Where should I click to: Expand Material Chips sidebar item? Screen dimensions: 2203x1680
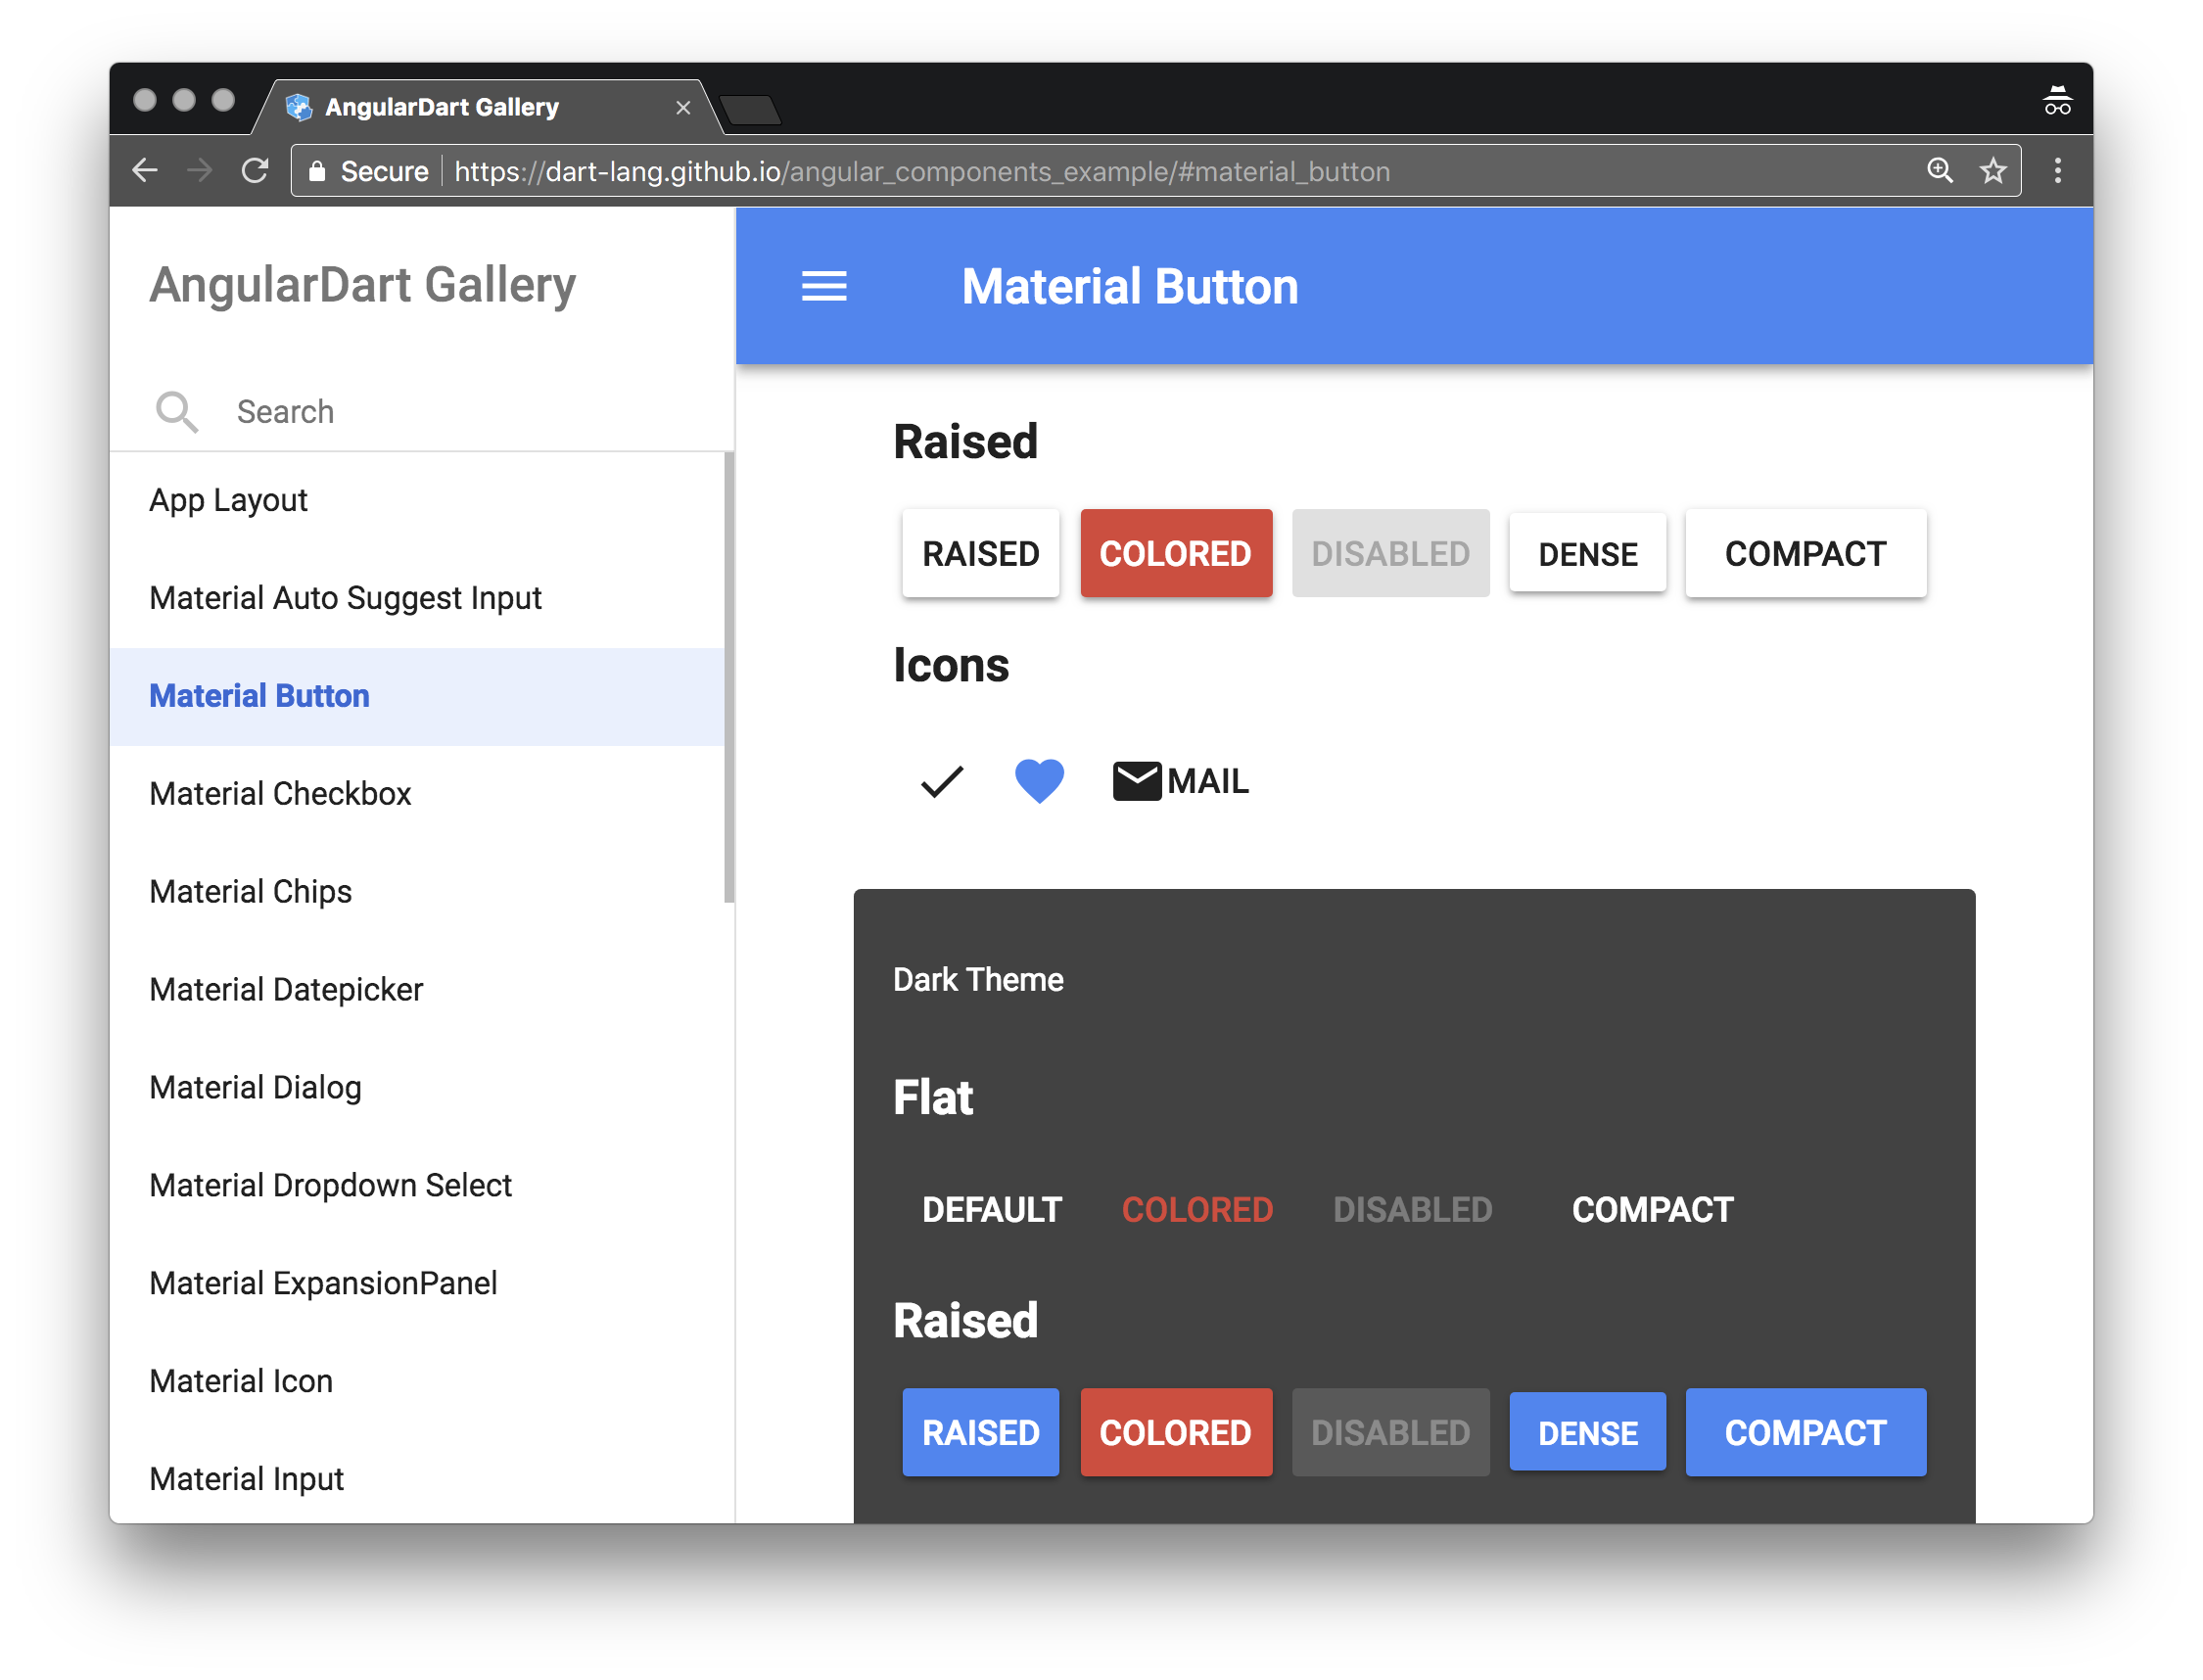tap(249, 889)
